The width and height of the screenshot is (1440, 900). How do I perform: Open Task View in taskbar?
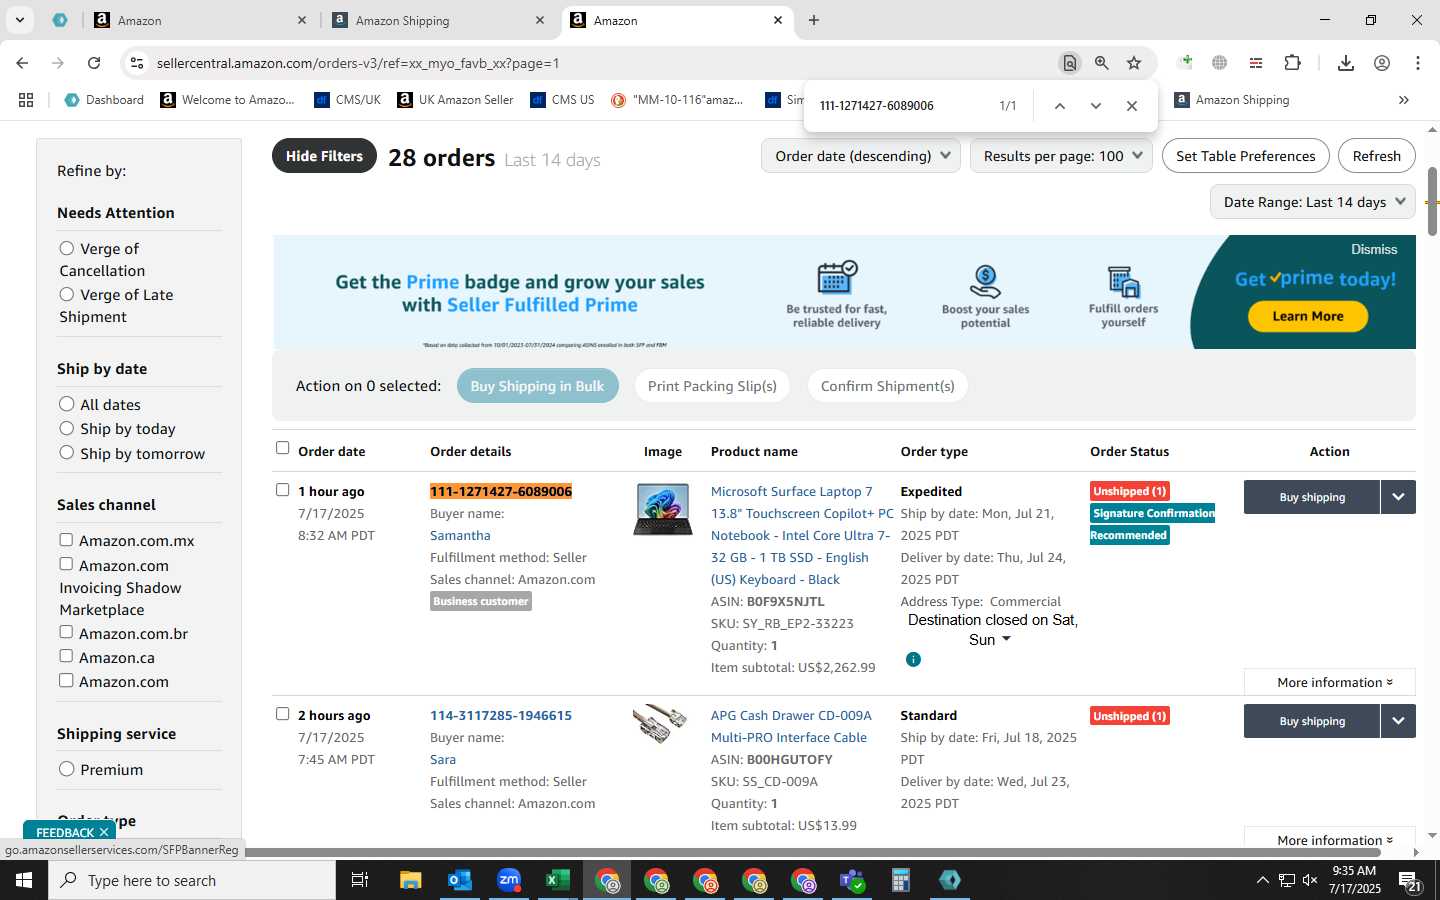click(360, 880)
